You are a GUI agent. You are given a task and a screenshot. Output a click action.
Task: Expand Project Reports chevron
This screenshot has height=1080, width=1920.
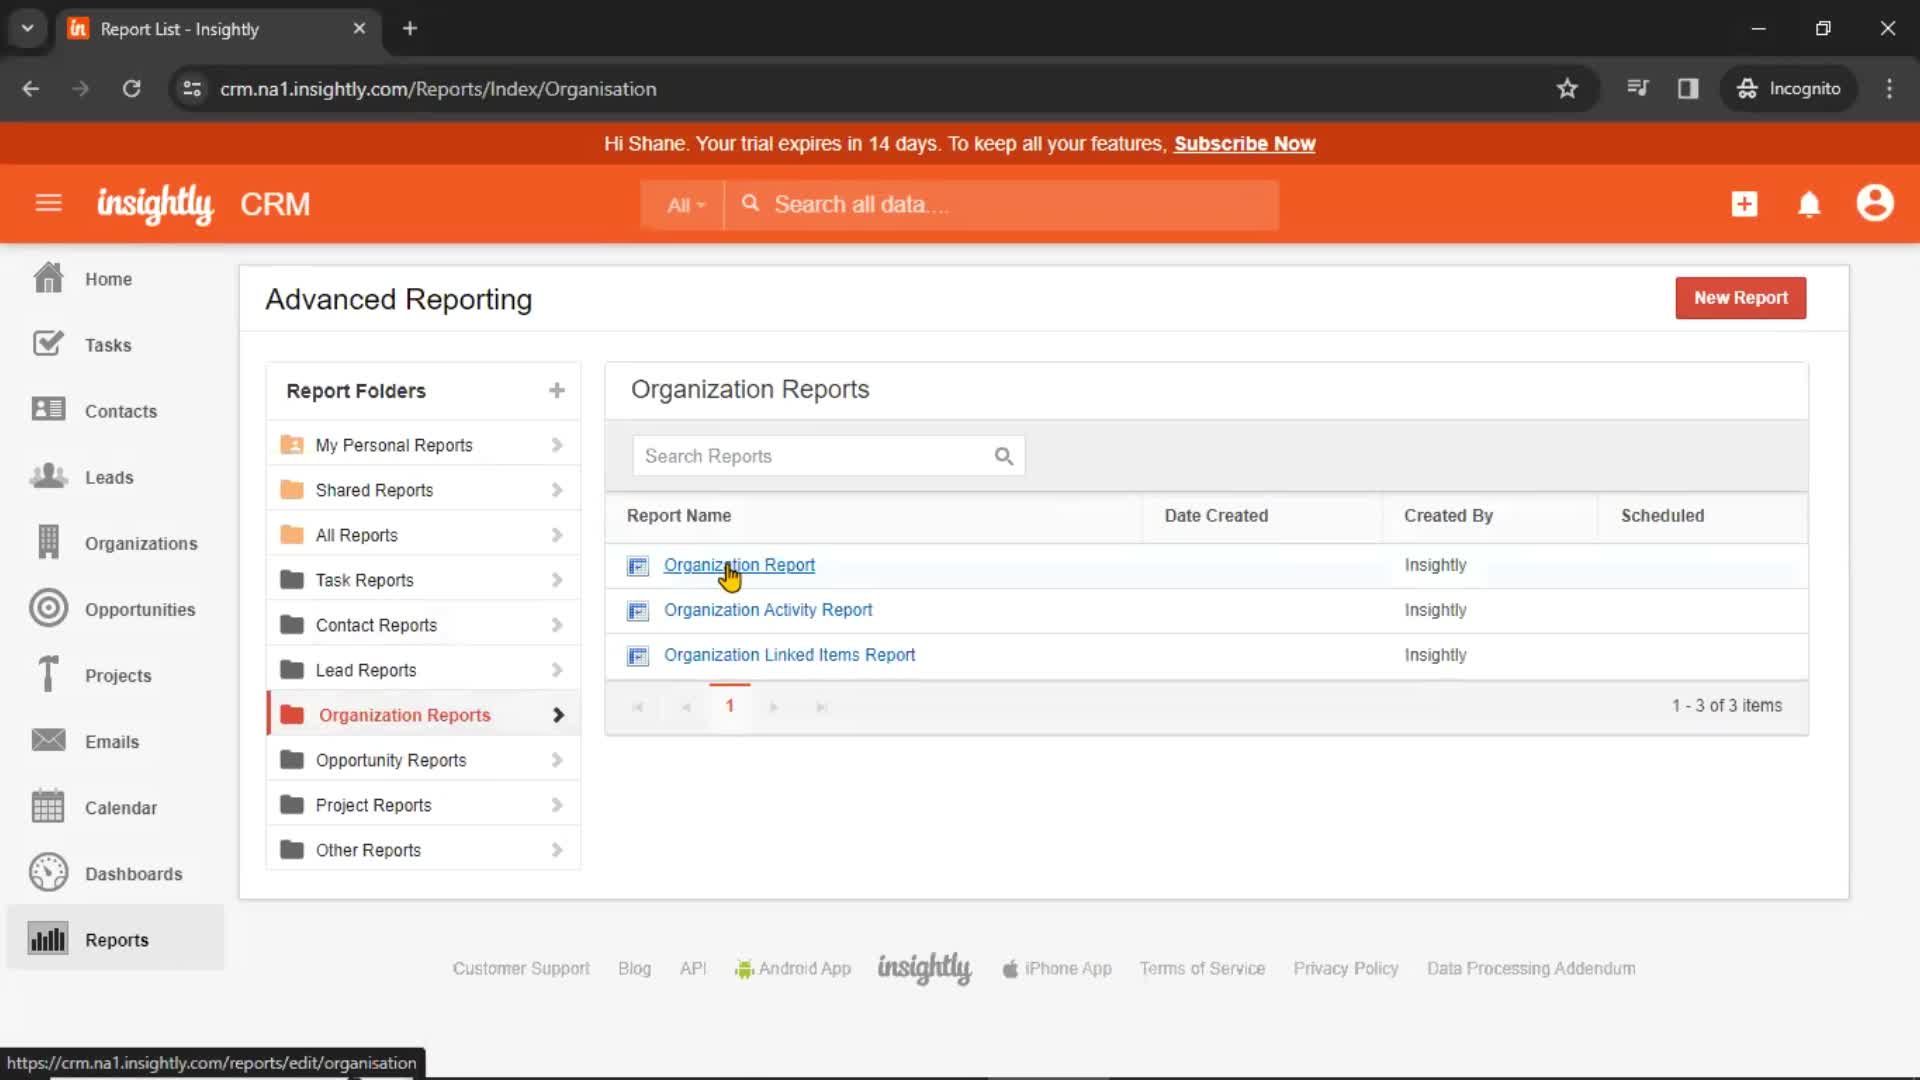click(557, 805)
